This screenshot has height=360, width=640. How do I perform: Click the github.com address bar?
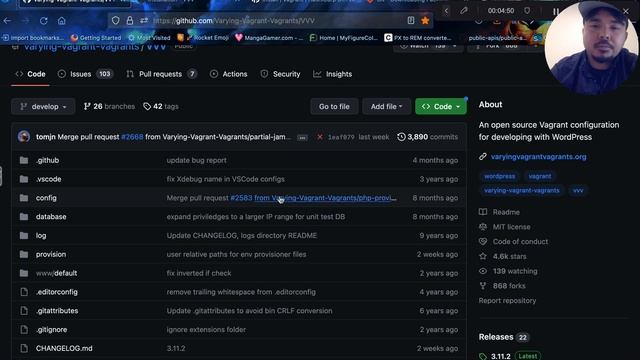pyautogui.click(x=269, y=20)
